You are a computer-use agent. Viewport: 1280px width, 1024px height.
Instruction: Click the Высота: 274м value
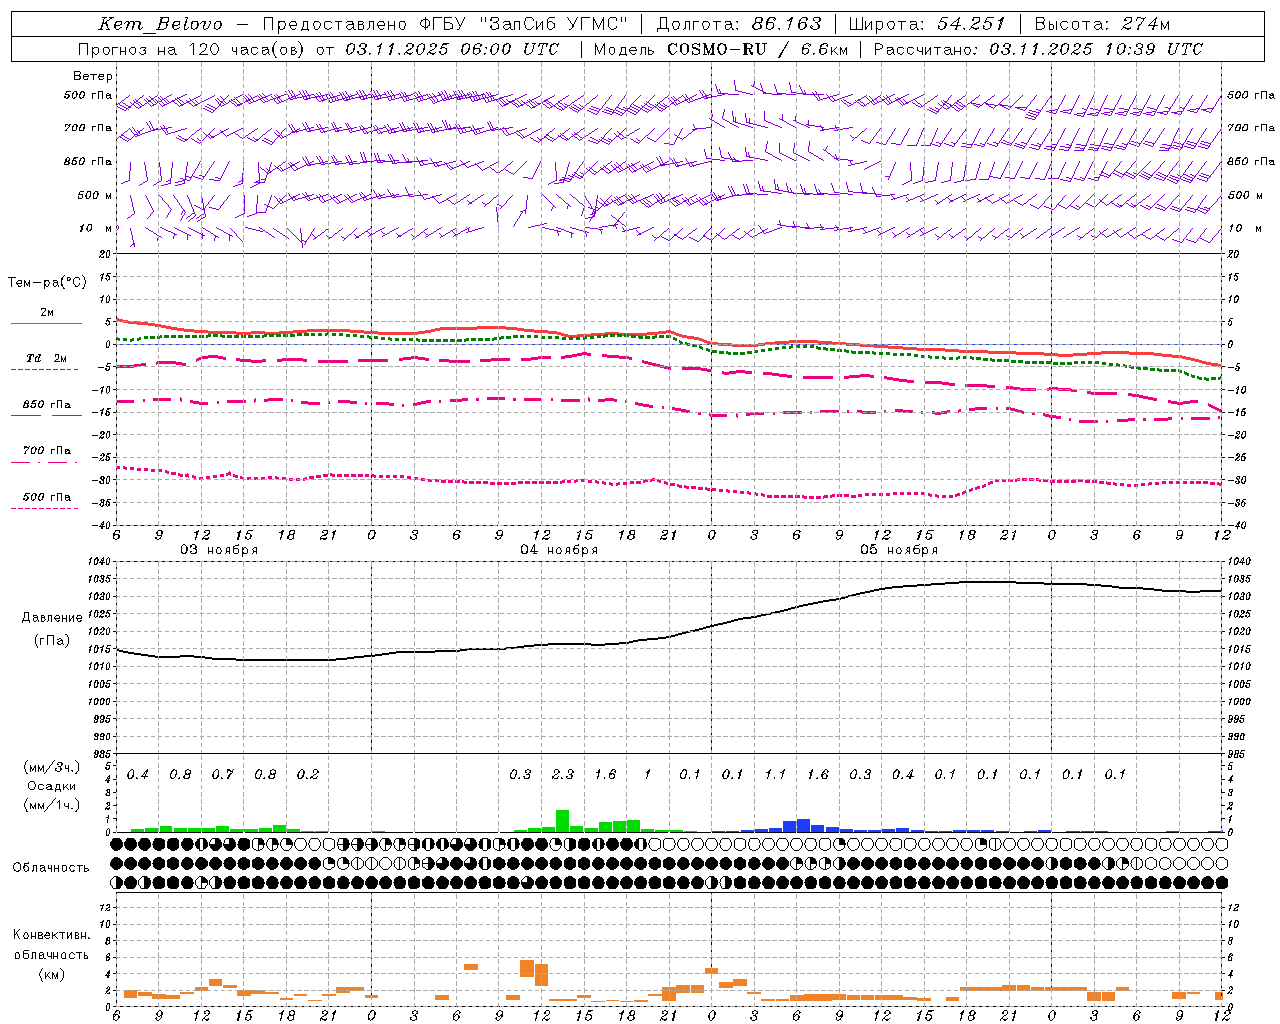tap(1102, 24)
